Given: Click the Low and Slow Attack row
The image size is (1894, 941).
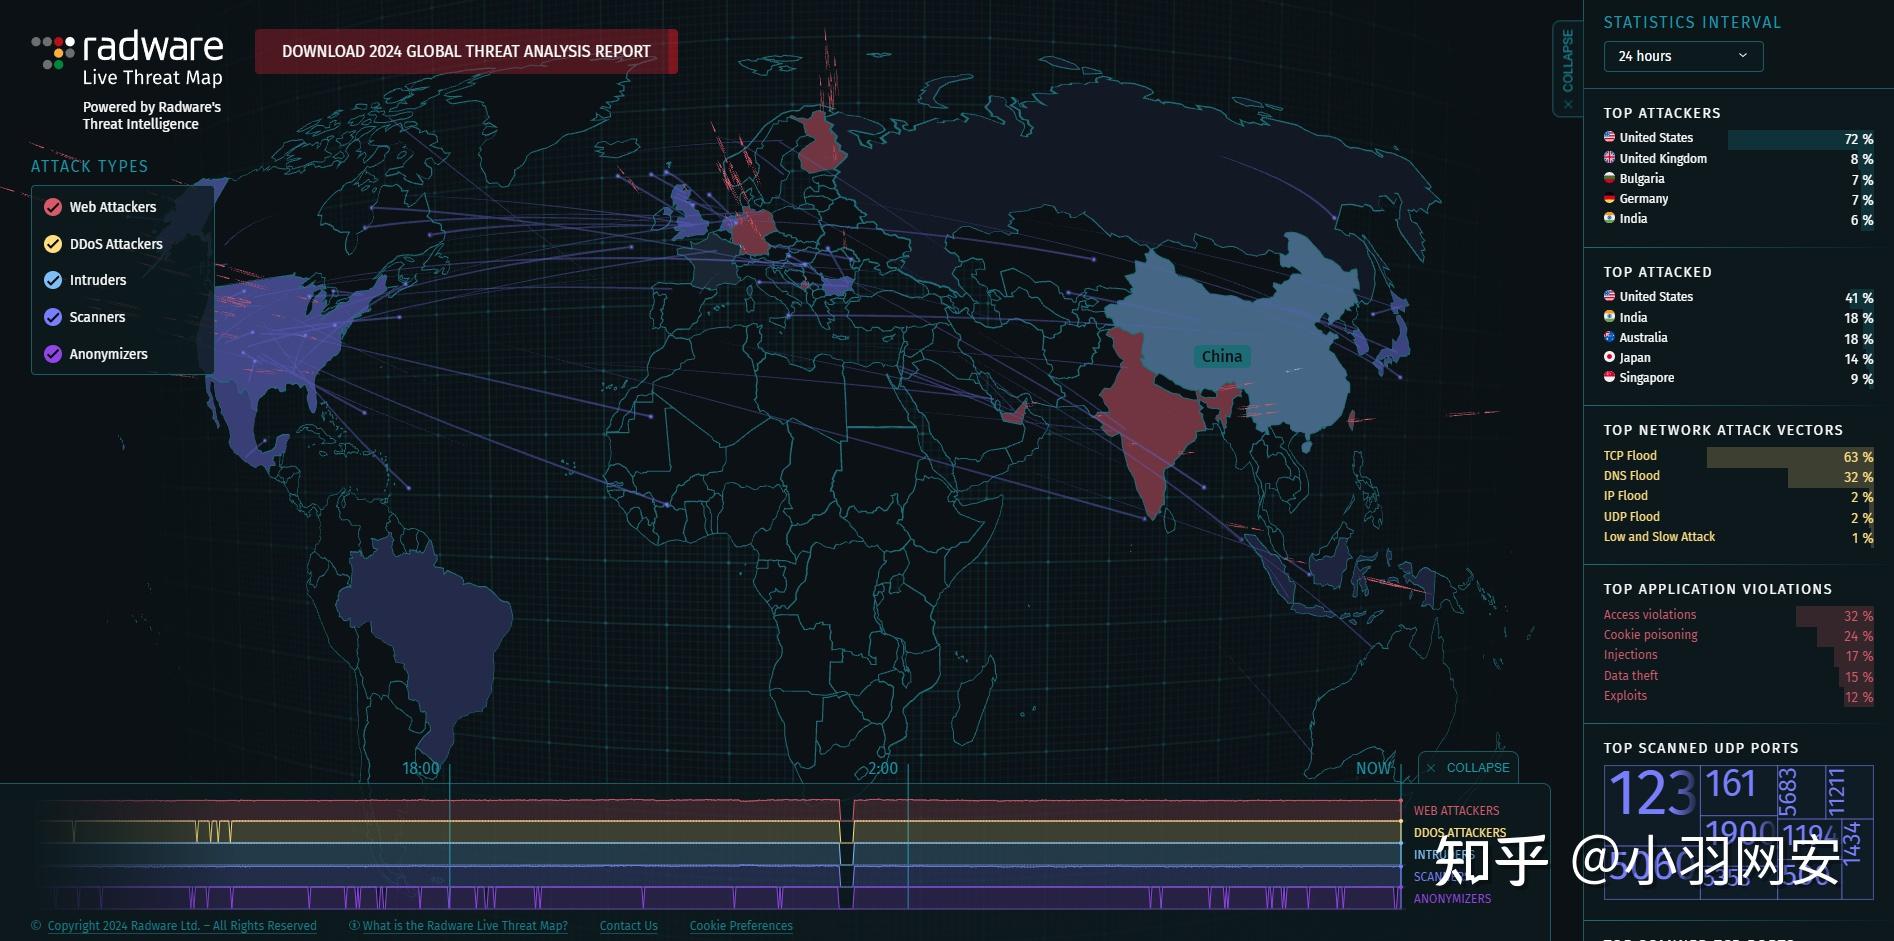Looking at the screenshot, I should pyautogui.click(x=1738, y=537).
